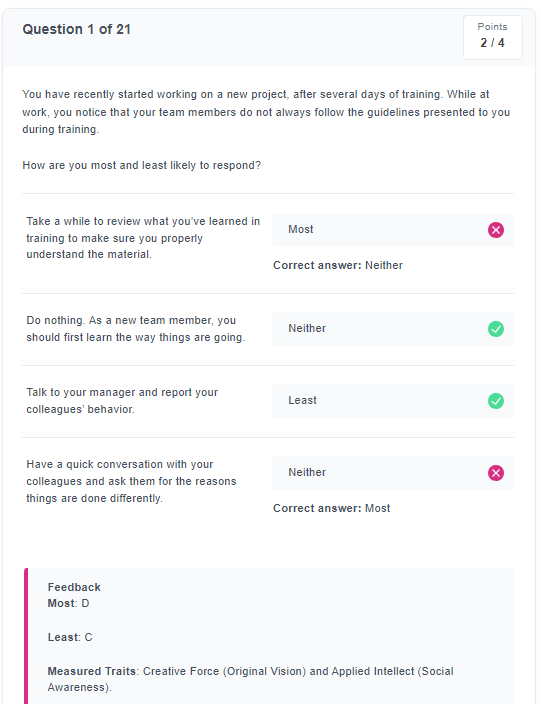The image size is (541, 704).
Task: Click the 'Least: C' feedback line
Action: click(70, 637)
